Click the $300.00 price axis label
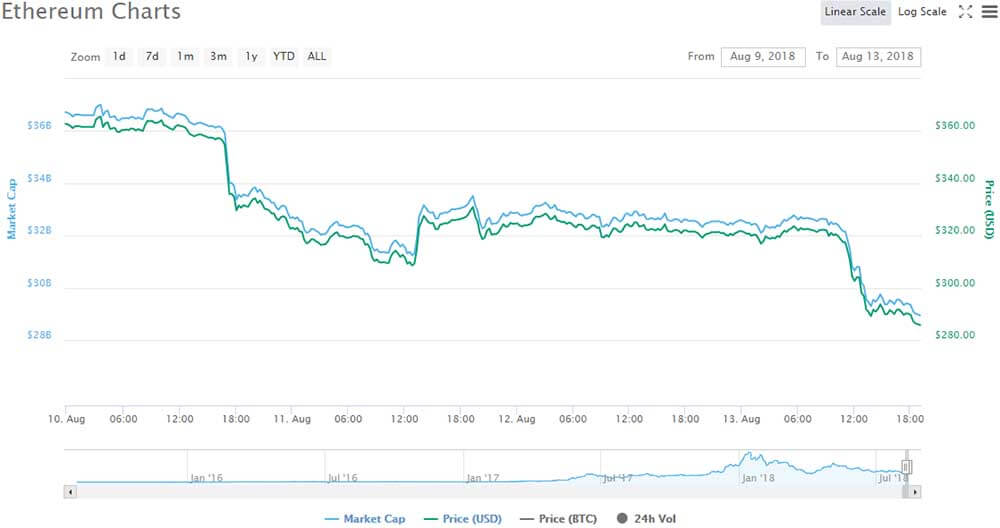This screenshot has width=1000, height=528. (955, 283)
